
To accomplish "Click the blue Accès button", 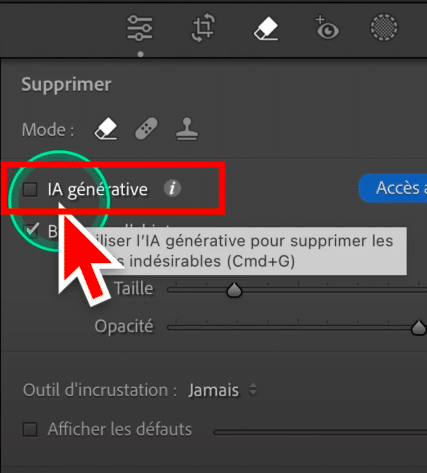I will point(393,188).
